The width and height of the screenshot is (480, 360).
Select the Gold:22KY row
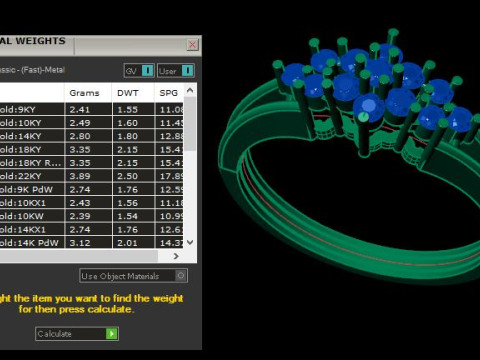(x=92, y=176)
